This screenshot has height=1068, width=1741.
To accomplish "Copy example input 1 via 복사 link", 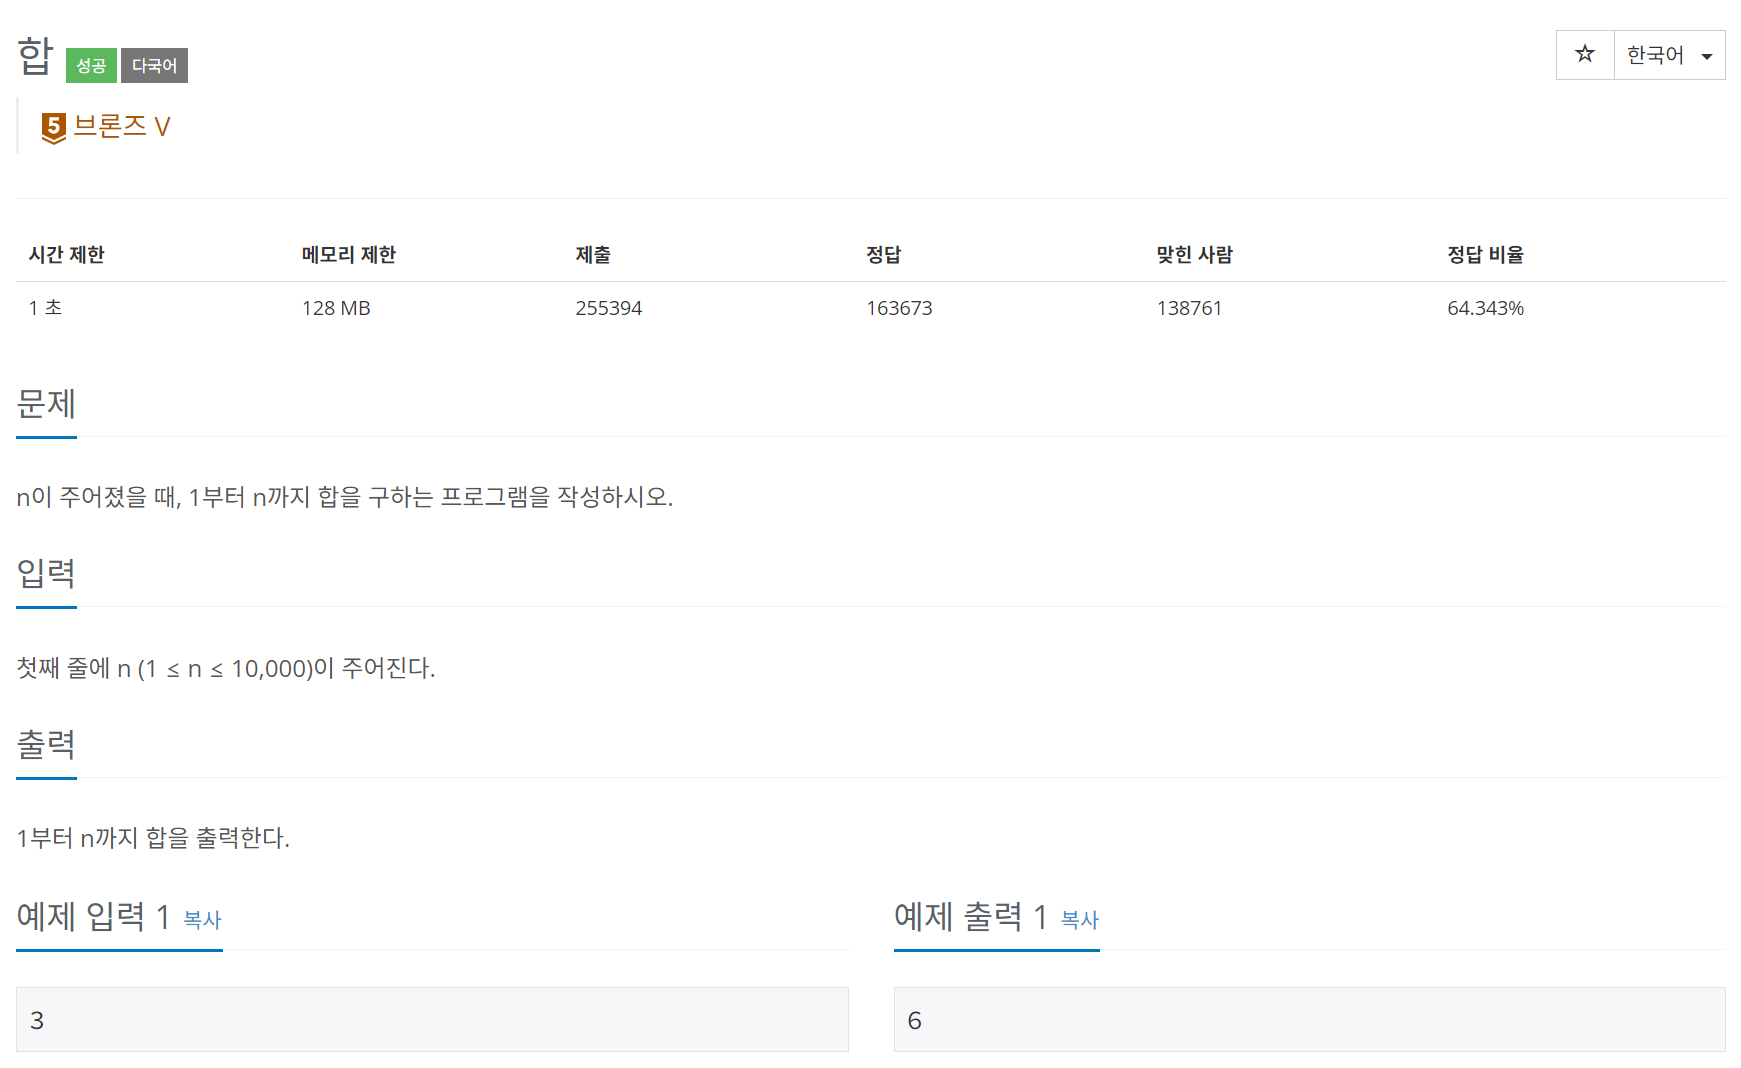I will pos(202,919).
